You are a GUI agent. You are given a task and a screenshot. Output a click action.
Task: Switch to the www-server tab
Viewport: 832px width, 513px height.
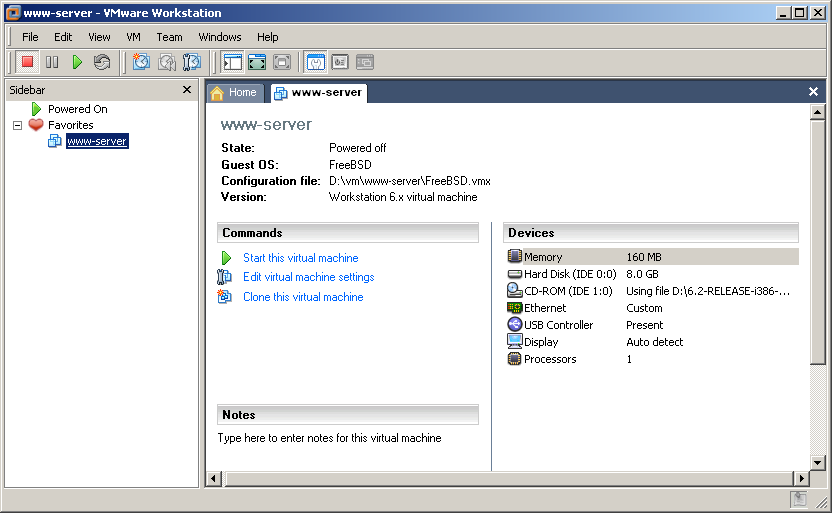pos(318,93)
